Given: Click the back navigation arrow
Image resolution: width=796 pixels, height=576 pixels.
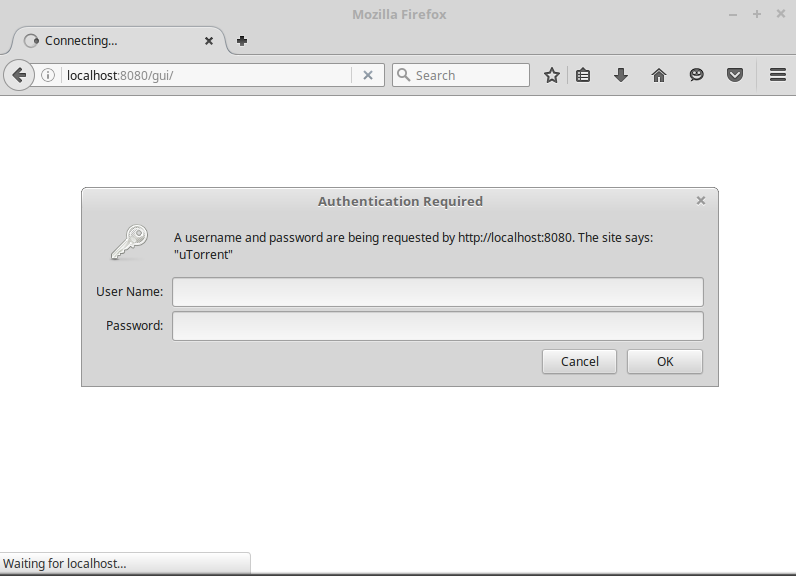Looking at the screenshot, I should tap(19, 75).
